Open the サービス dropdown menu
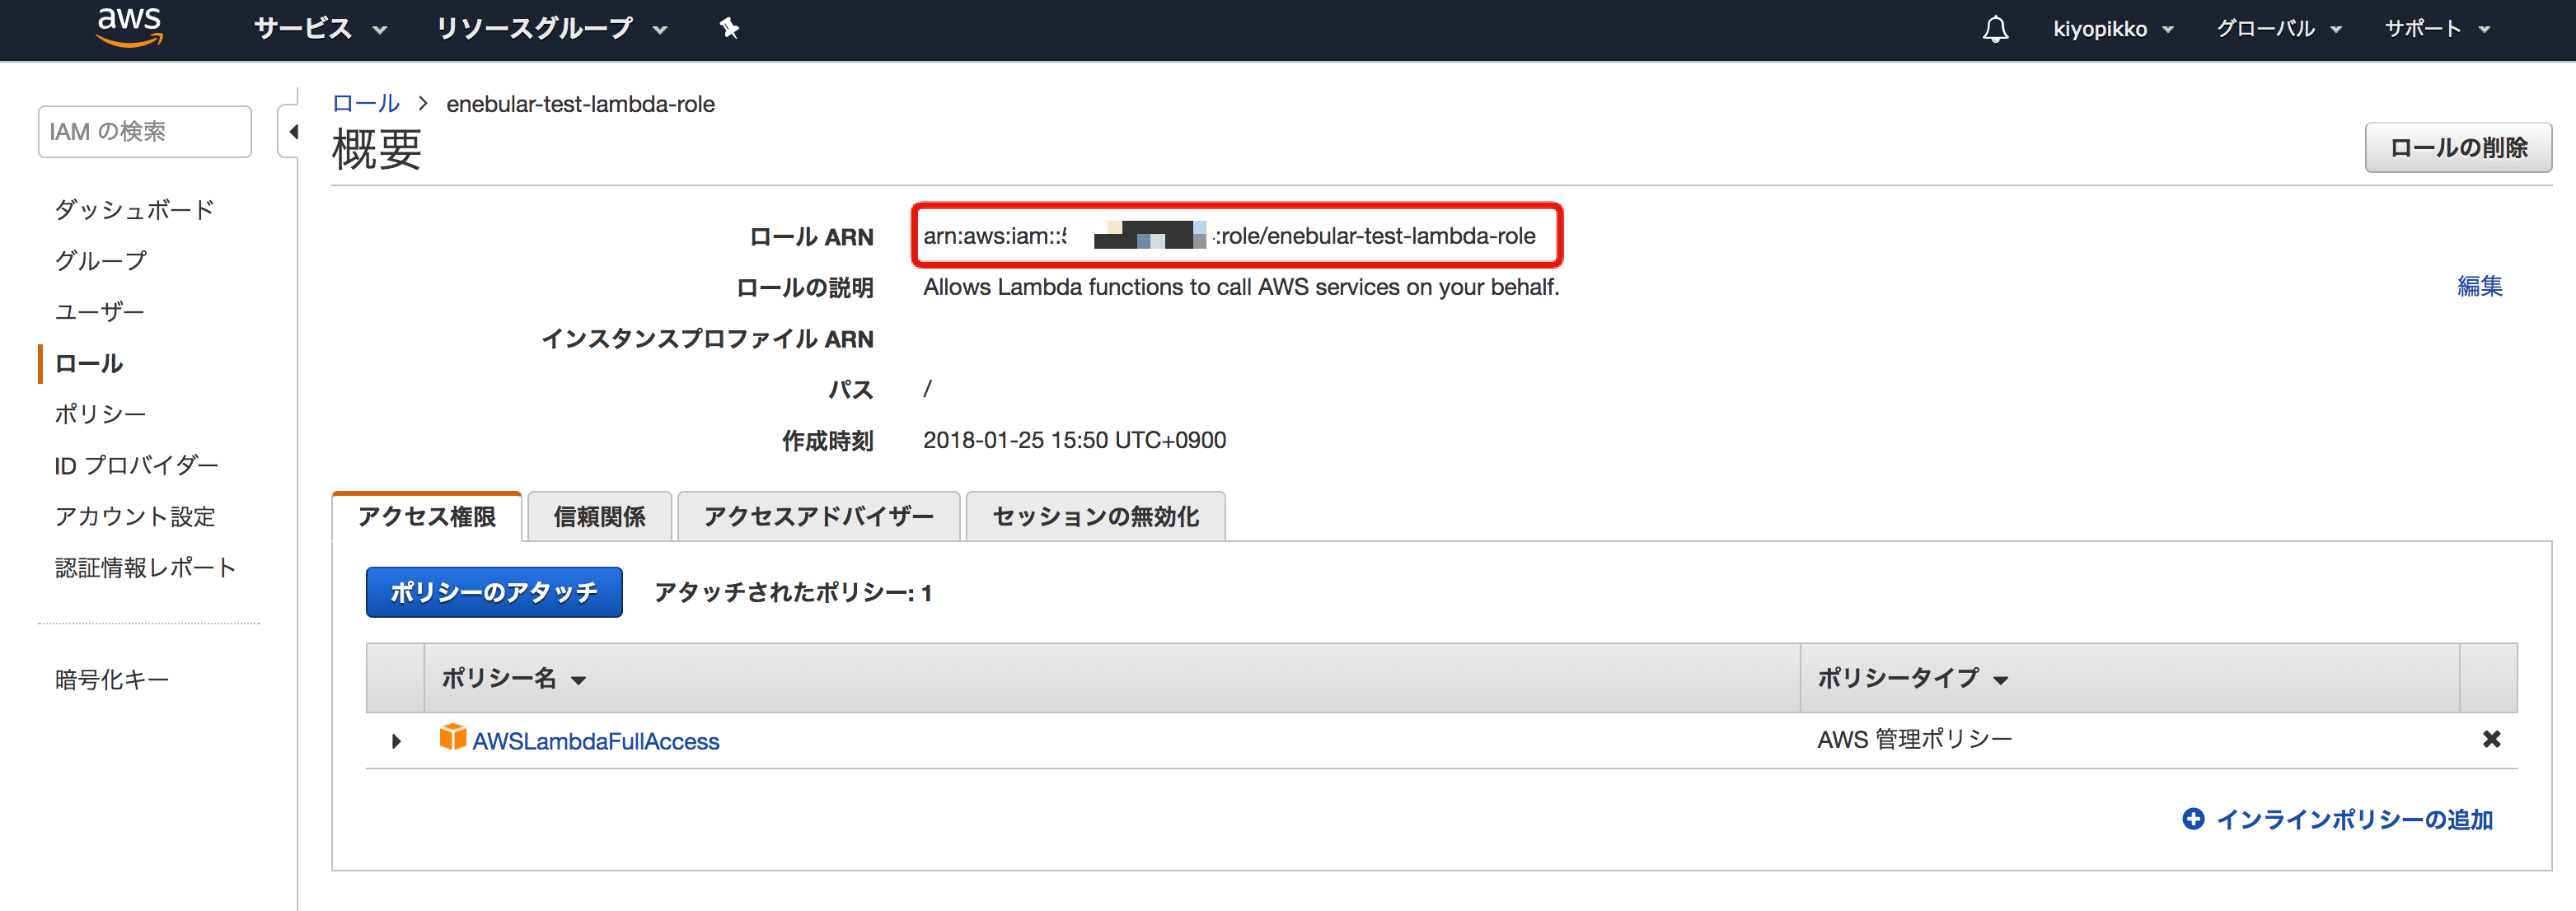The height and width of the screenshot is (911, 2576). pyautogui.click(x=319, y=28)
